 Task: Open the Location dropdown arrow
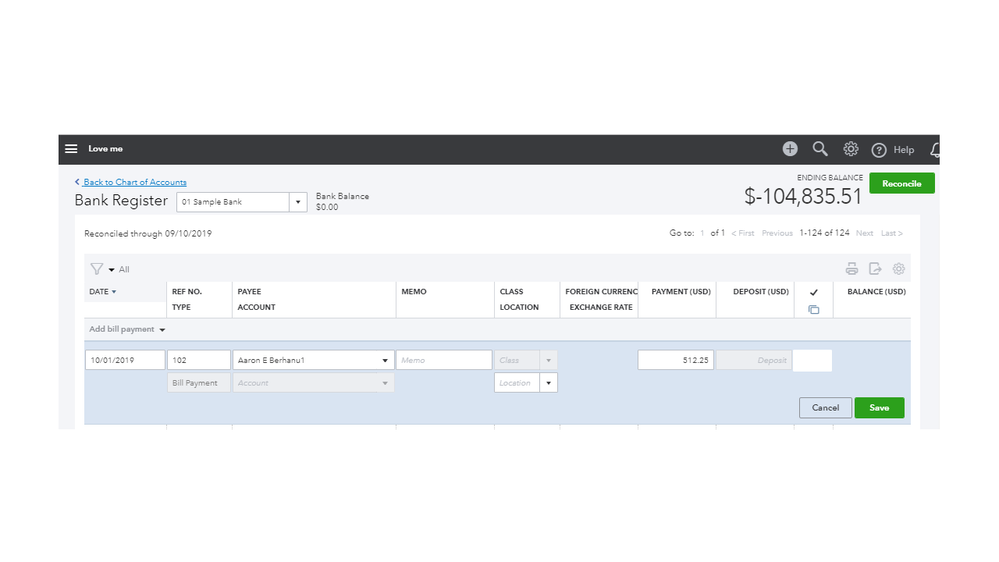(548, 383)
